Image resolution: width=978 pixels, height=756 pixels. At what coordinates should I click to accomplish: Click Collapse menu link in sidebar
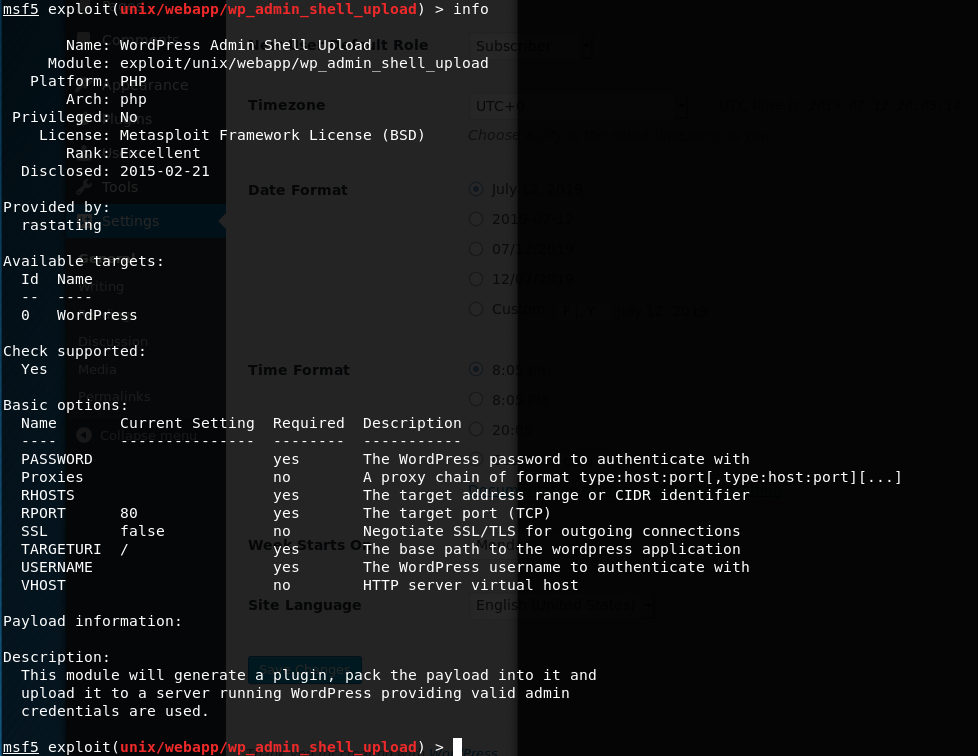(148, 435)
